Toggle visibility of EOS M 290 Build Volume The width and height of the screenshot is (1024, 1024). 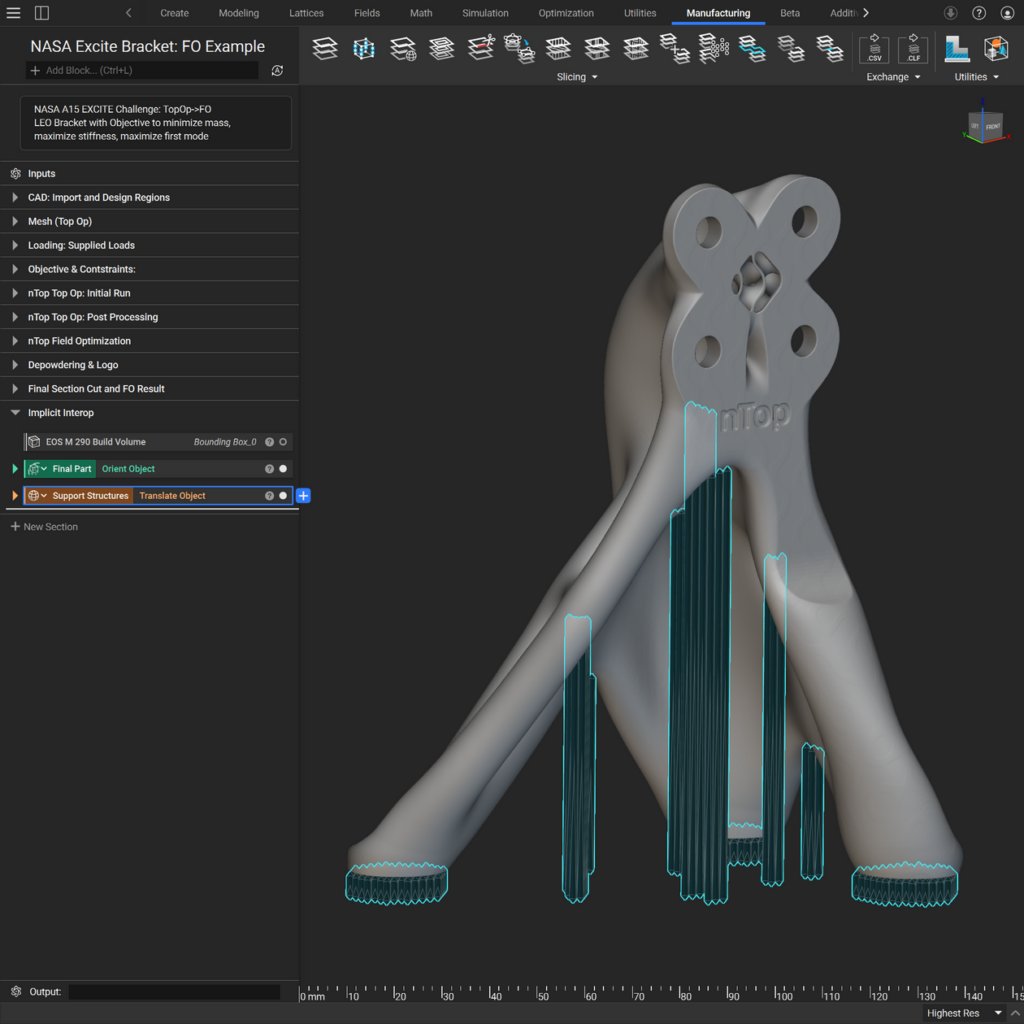click(x=283, y=442)
